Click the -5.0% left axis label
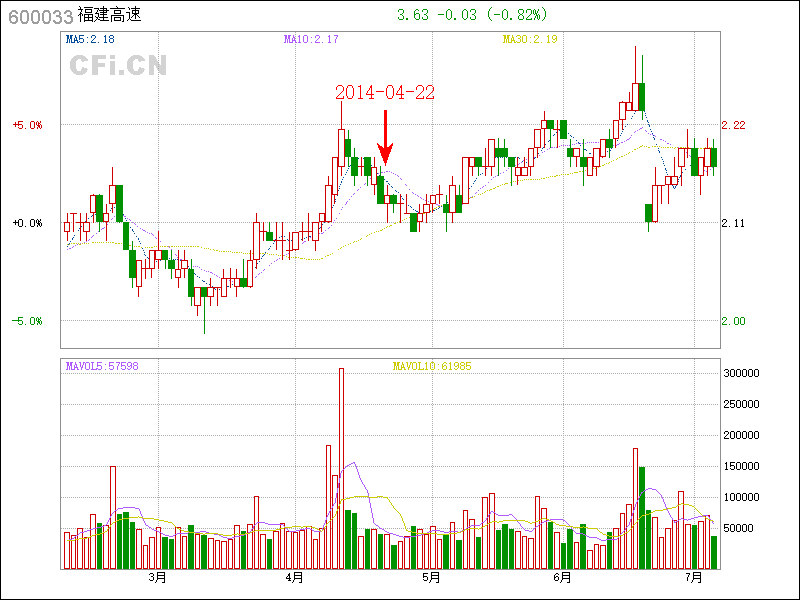The width and height of the screenshot is (800, 600). point(27,321)
